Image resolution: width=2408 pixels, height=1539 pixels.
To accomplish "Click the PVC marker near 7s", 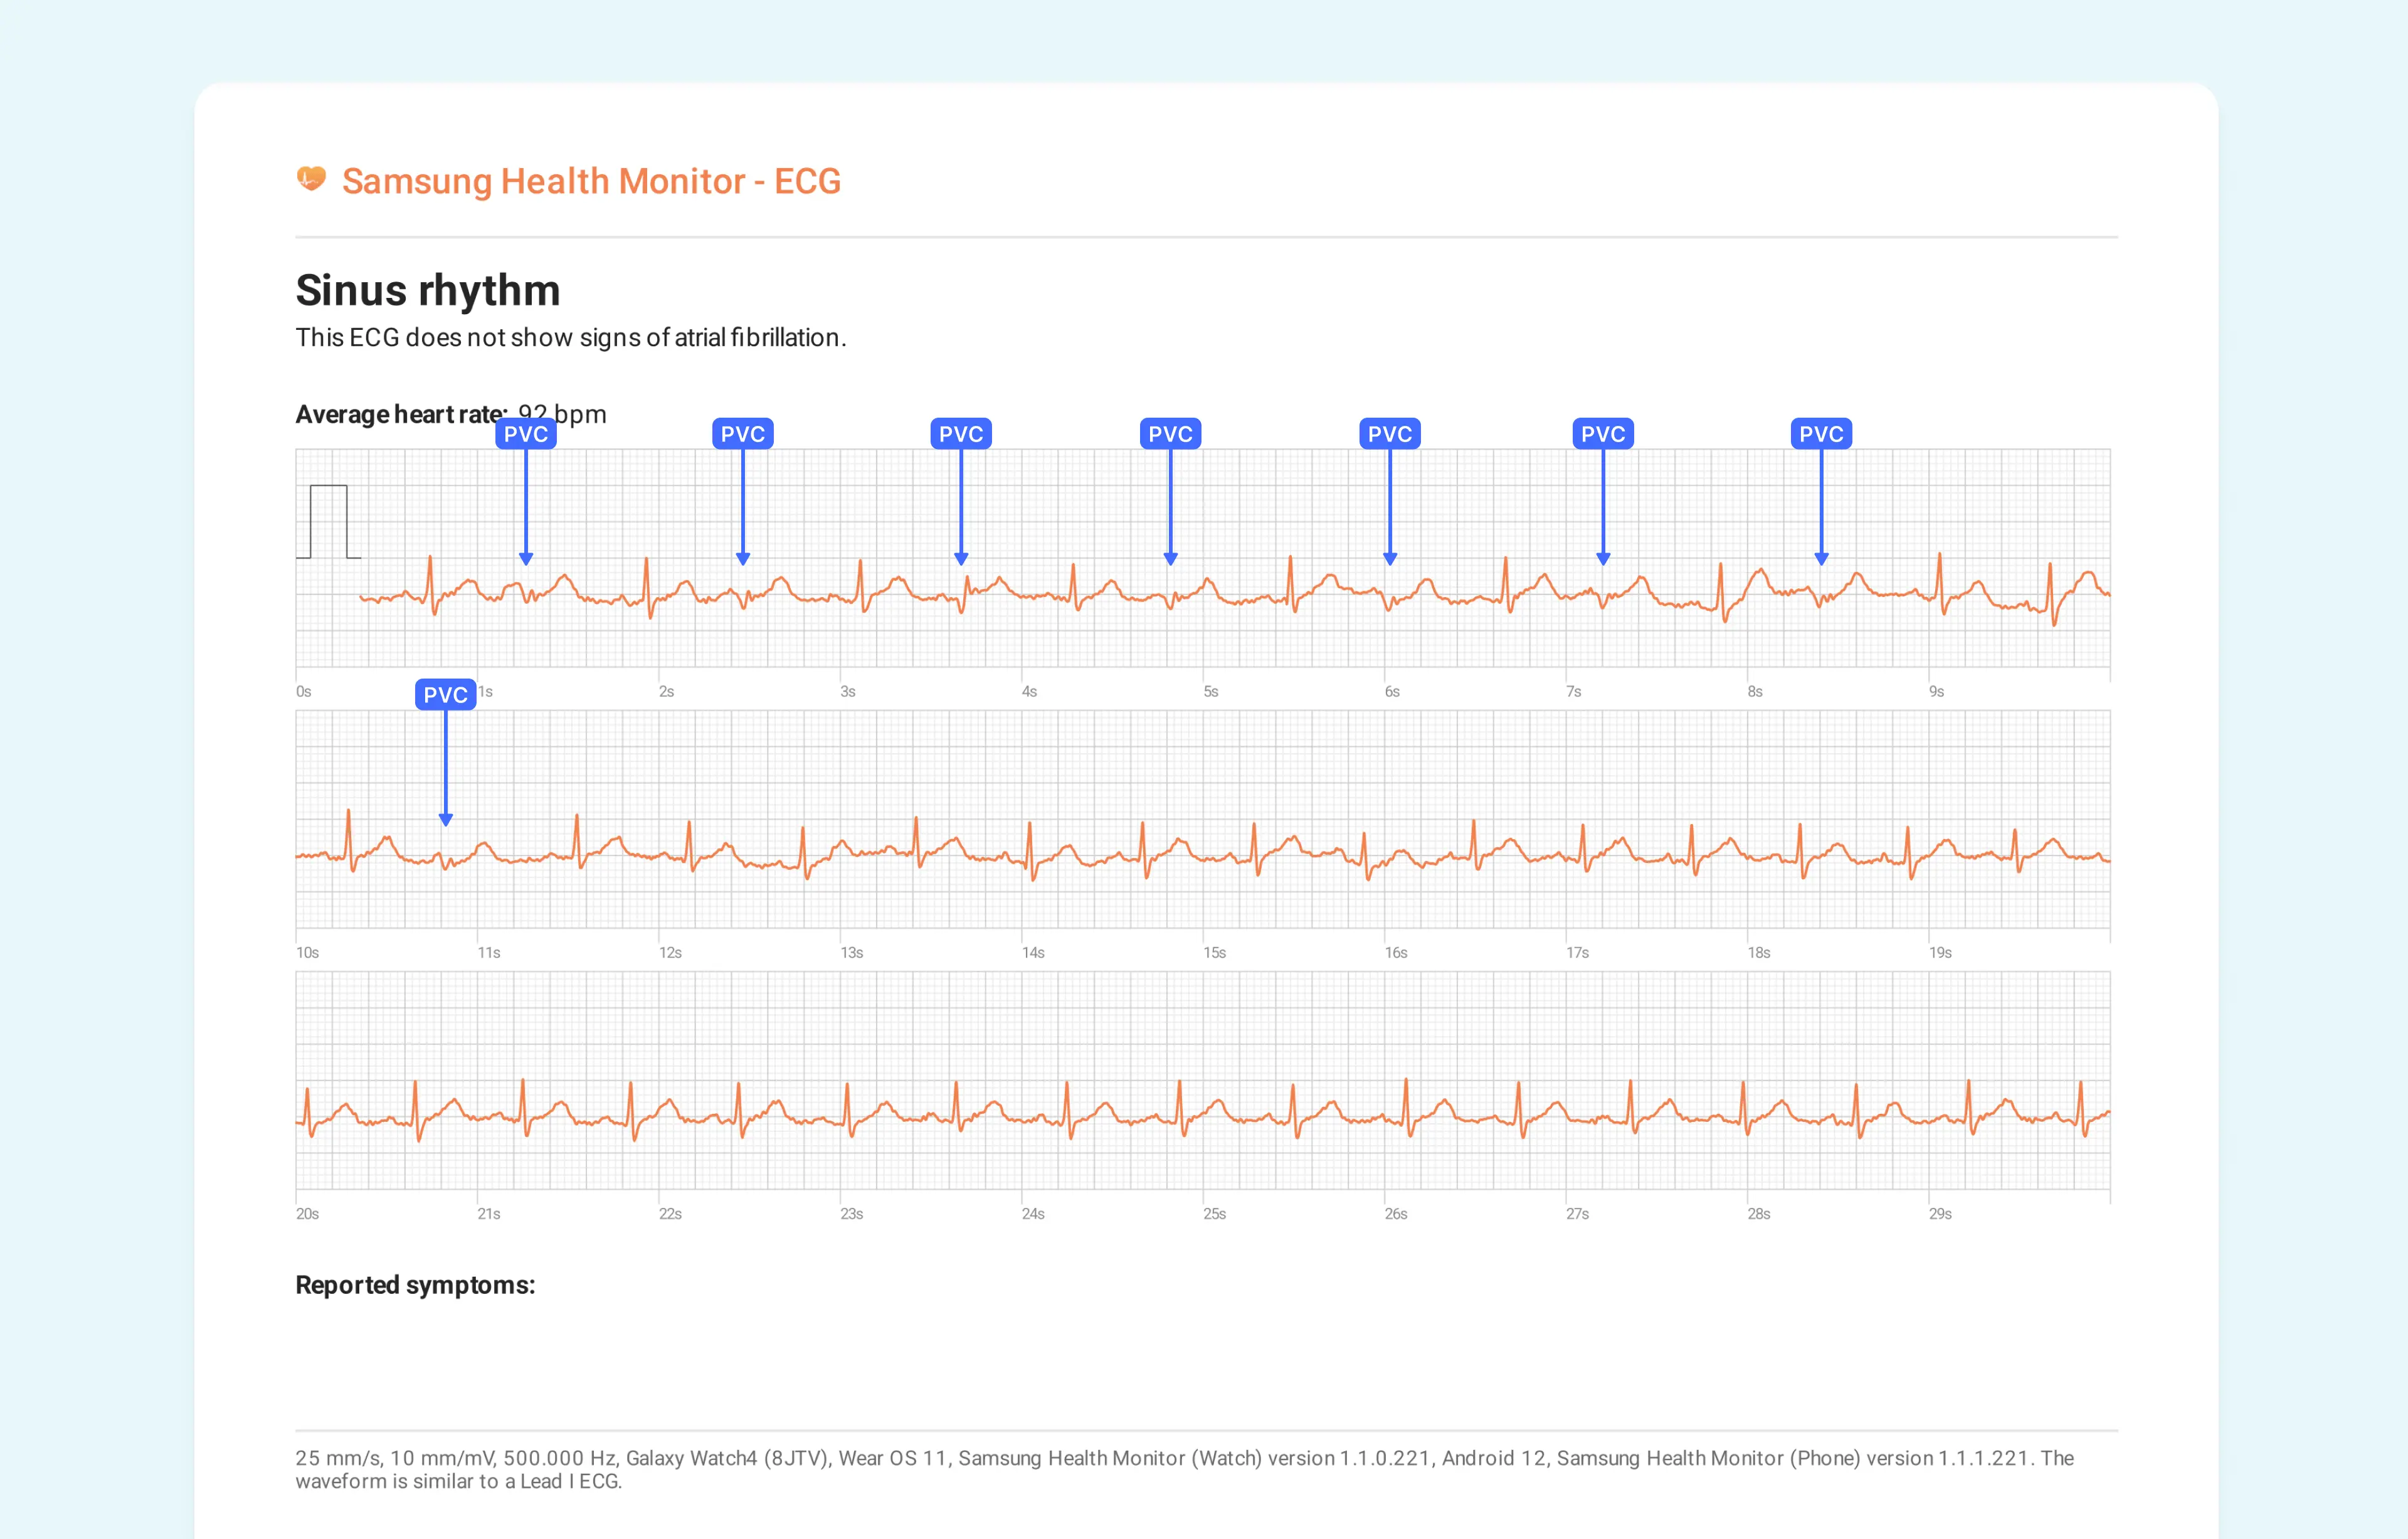I will 1603,433.
